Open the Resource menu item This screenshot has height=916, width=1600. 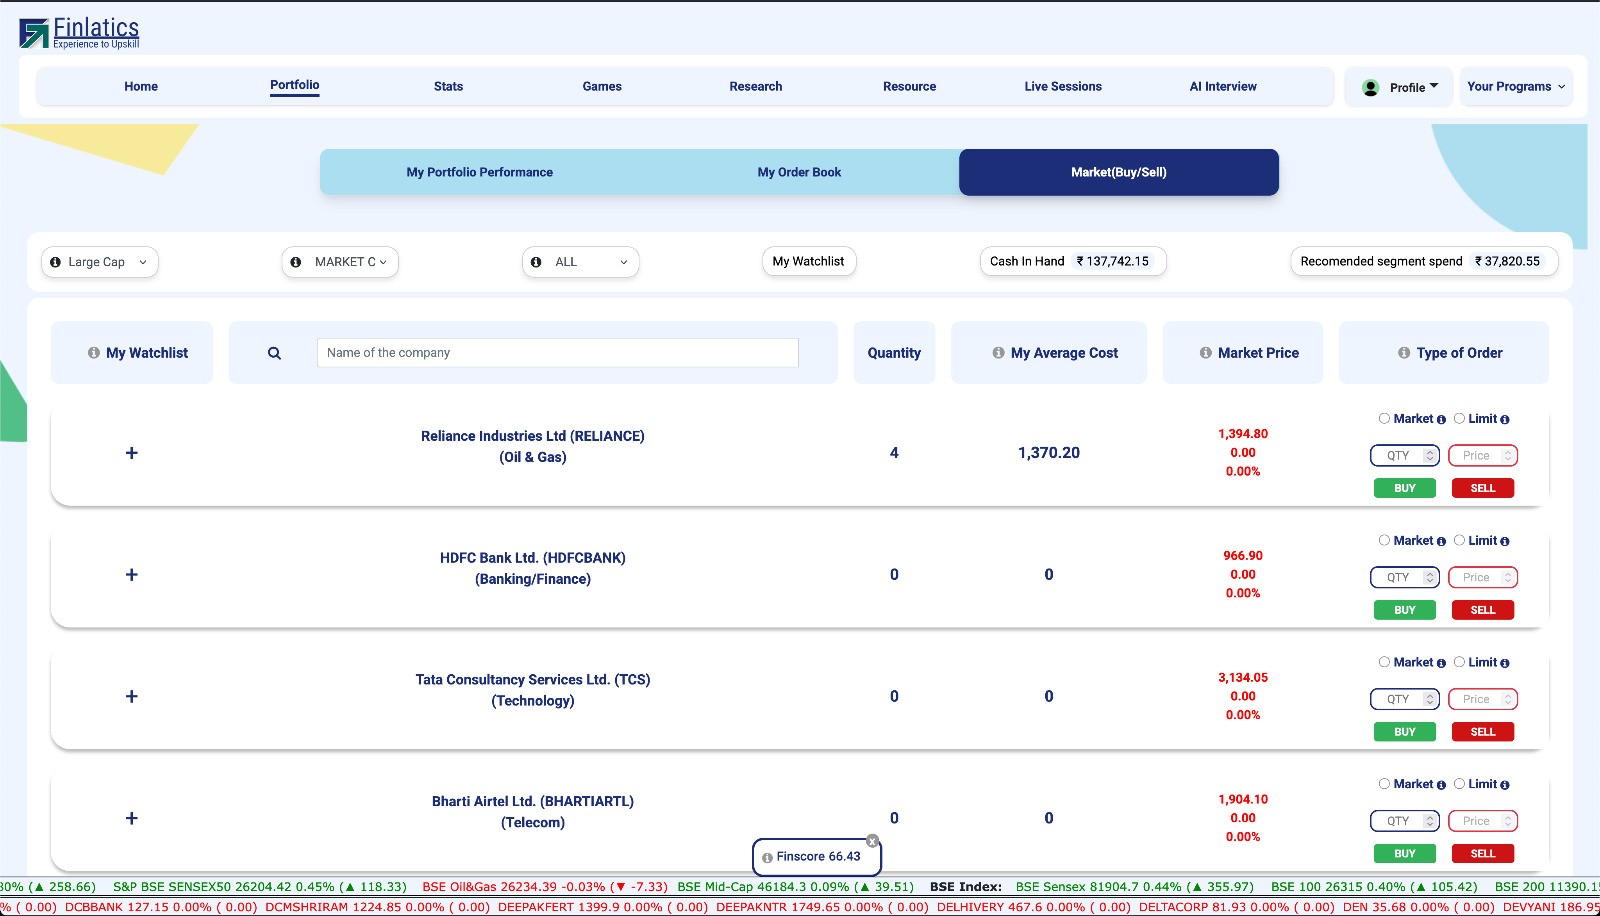click(910, 87)
